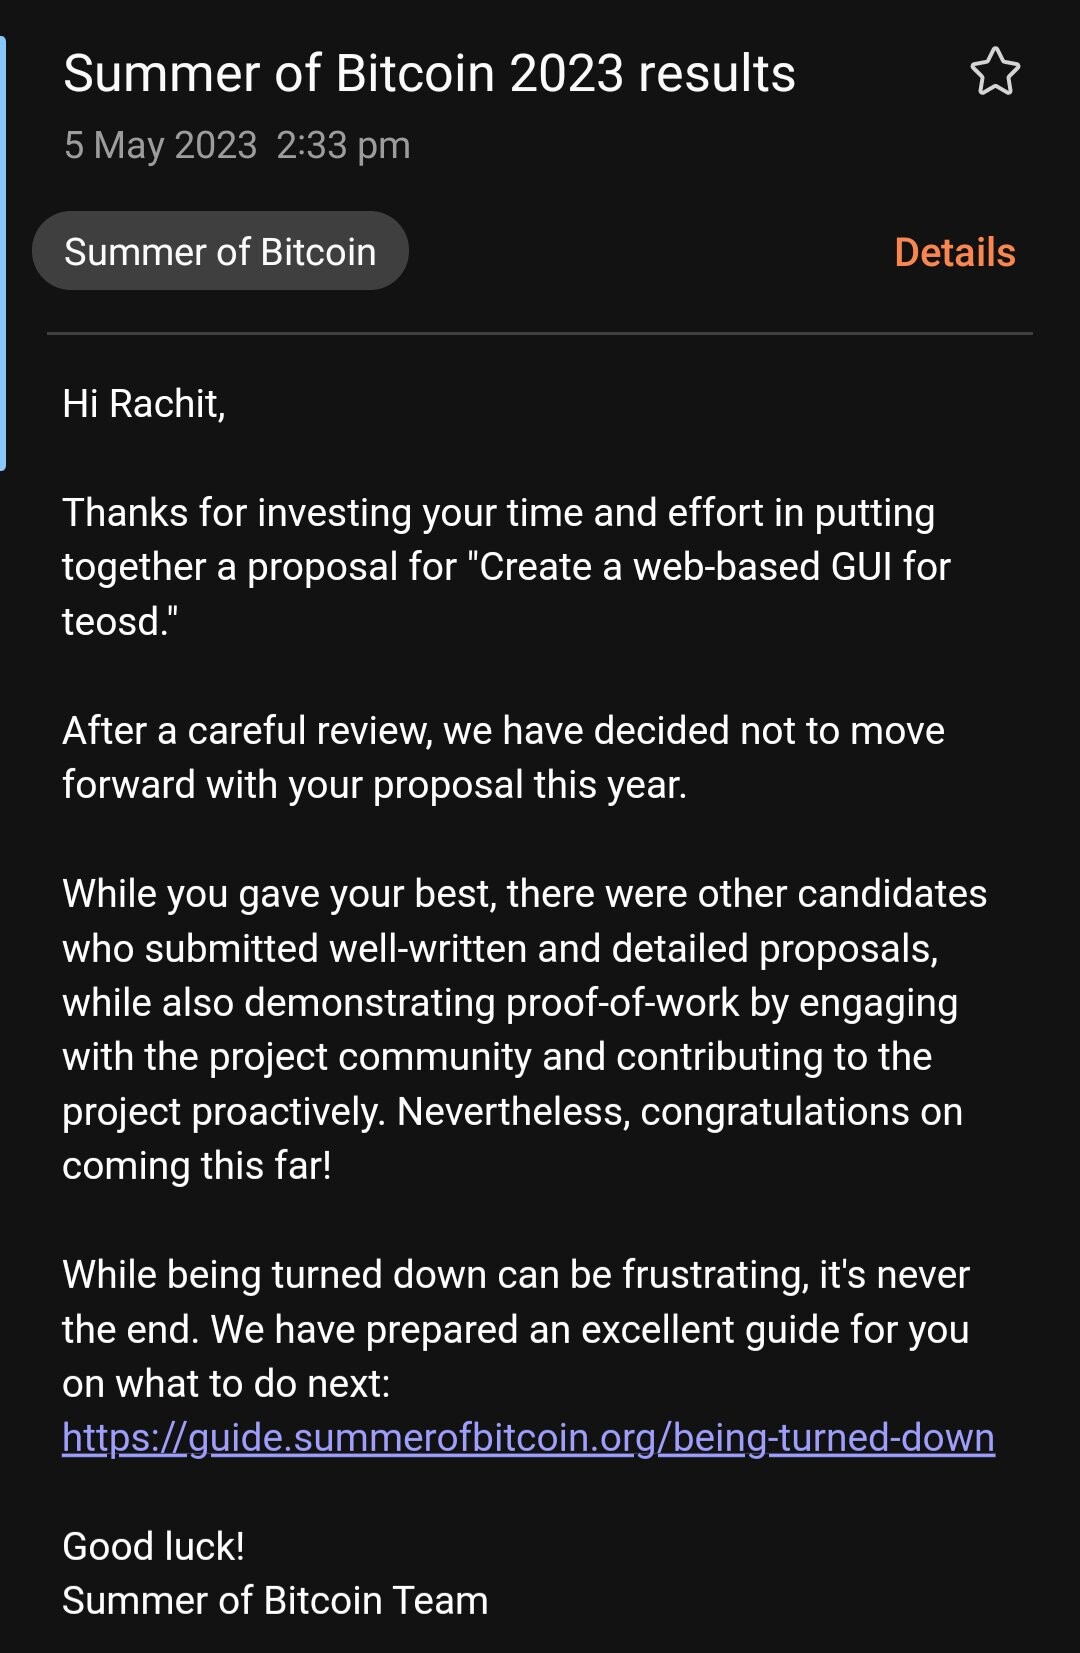The width and height of the screenshot is (1080, 1653).
Task: Tap the "While you gave your best" line
Action: [x=524, y=894]
